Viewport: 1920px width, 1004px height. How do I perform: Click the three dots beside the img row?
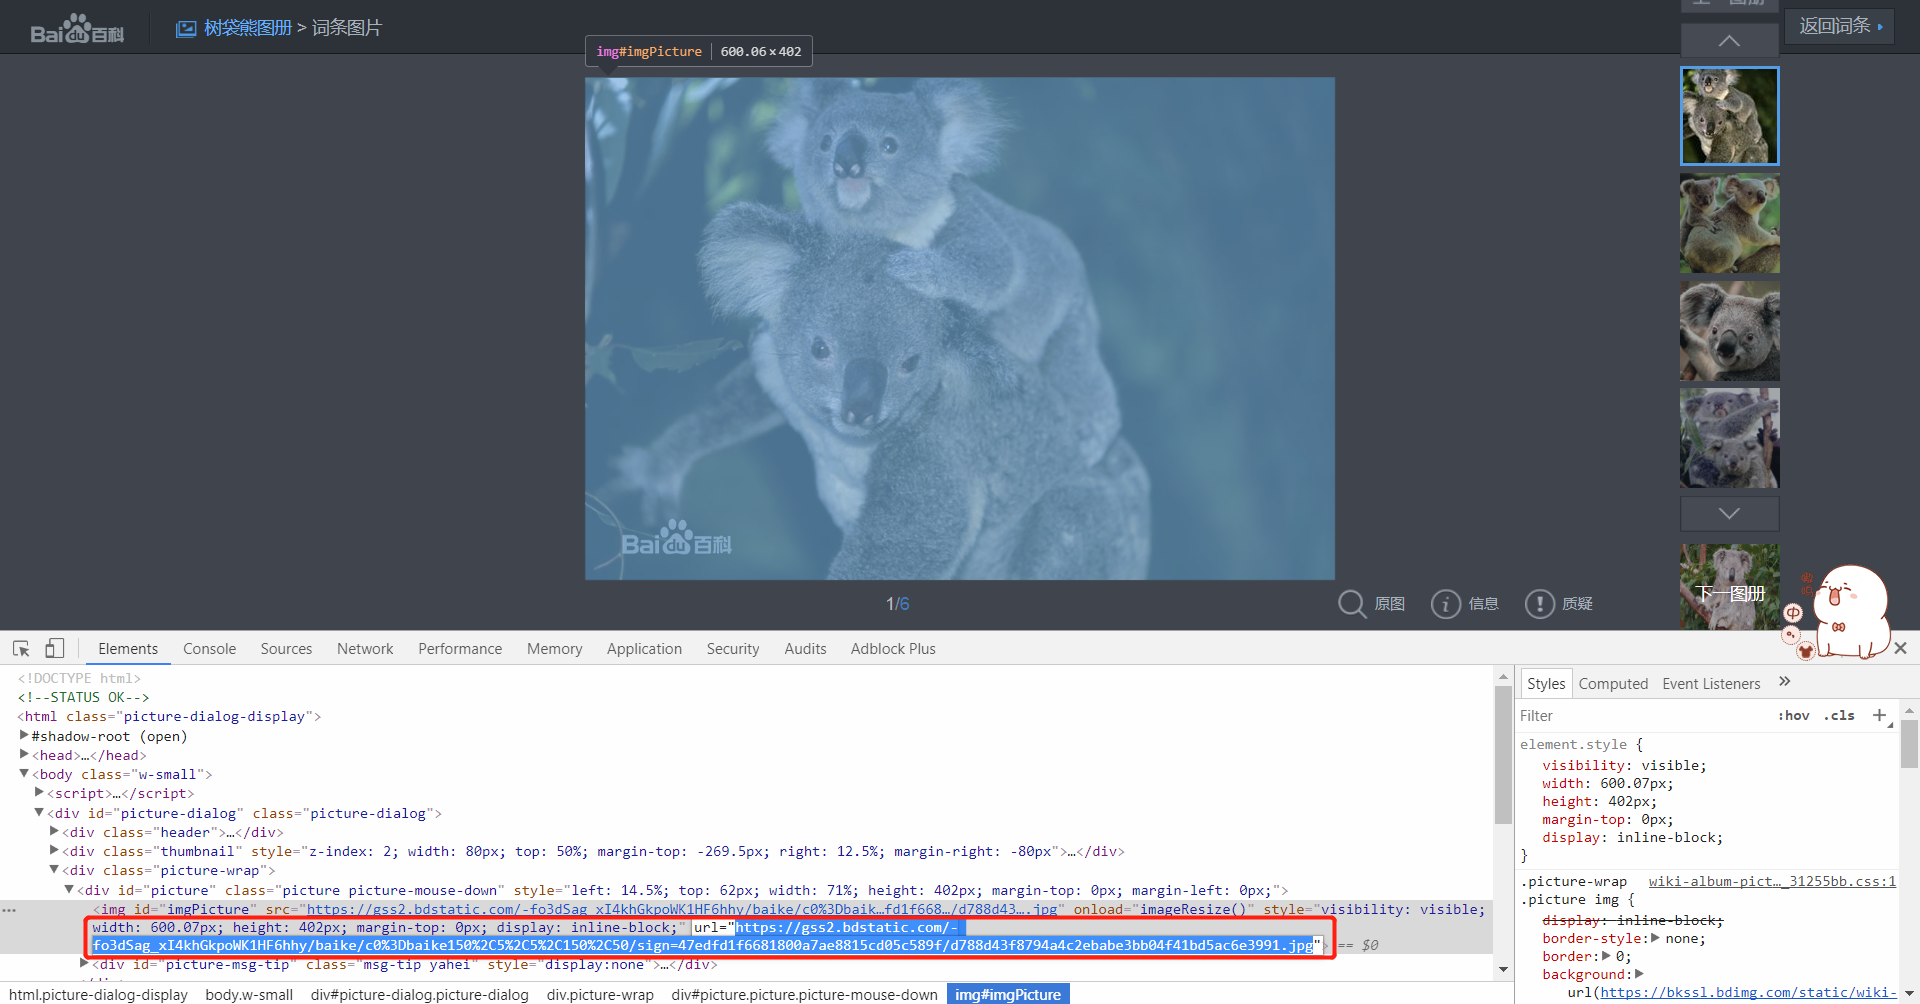tap(9, 911)
